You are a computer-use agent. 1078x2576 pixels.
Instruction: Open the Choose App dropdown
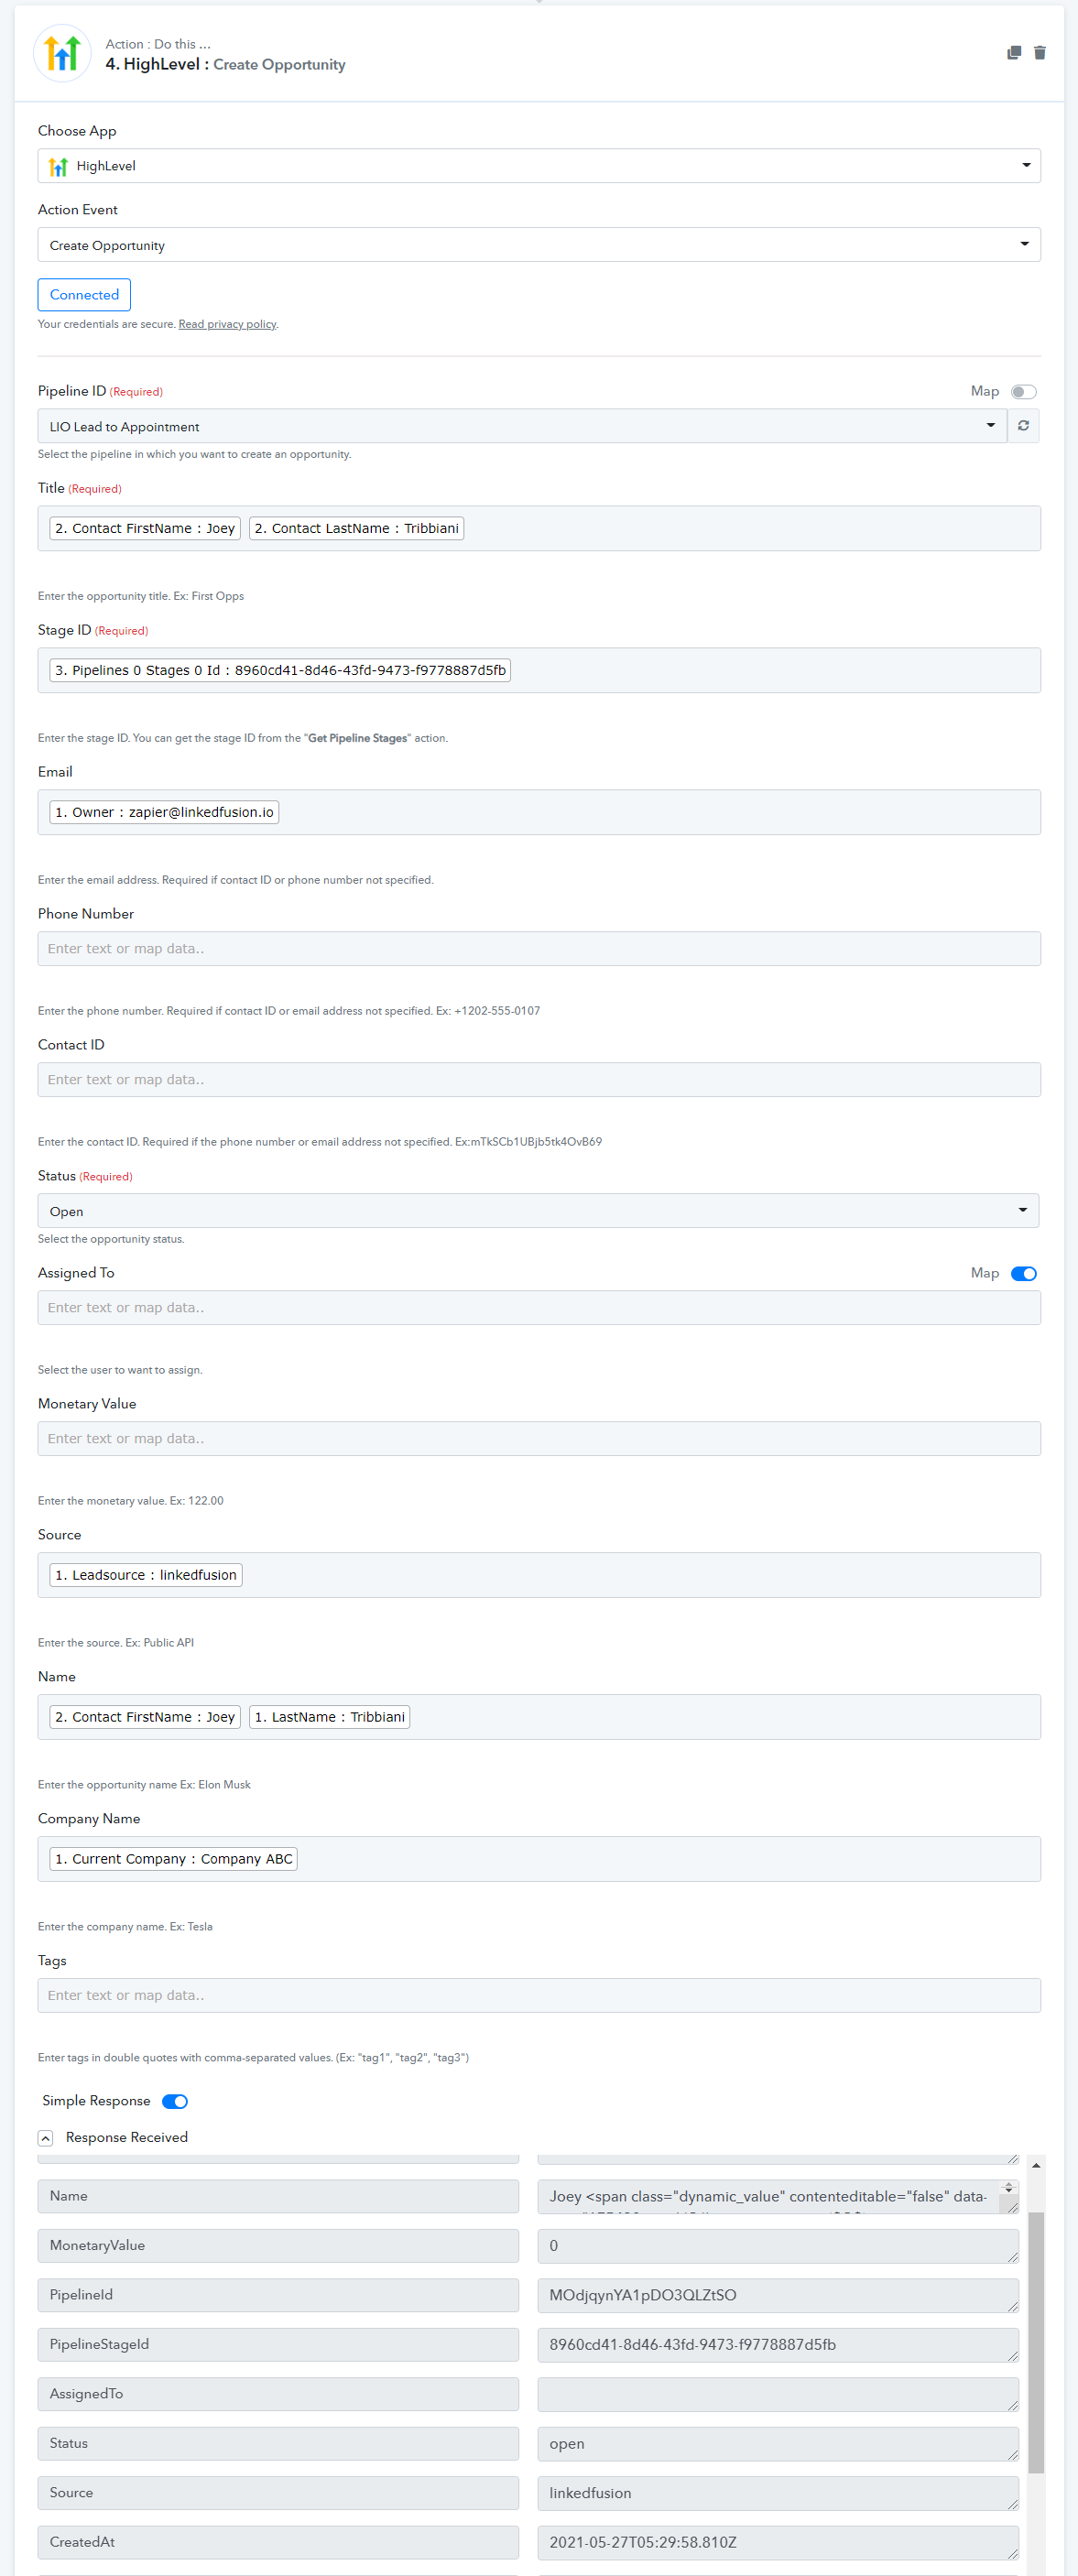click(x=538, y=166)
